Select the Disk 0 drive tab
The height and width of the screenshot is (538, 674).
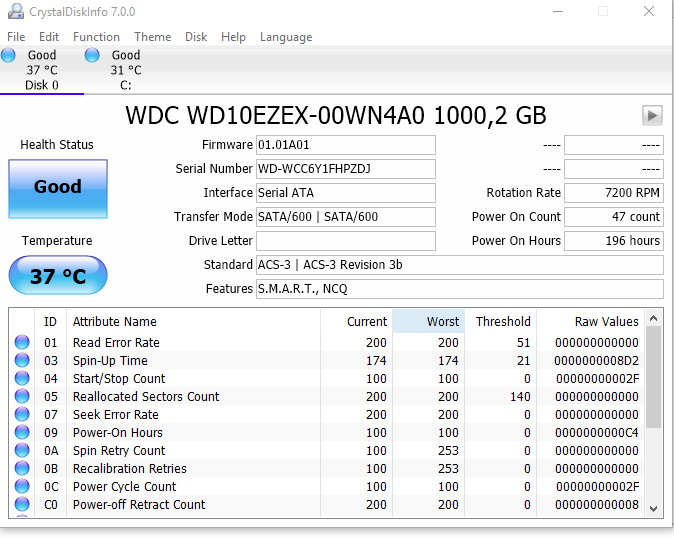coord(42,70)
